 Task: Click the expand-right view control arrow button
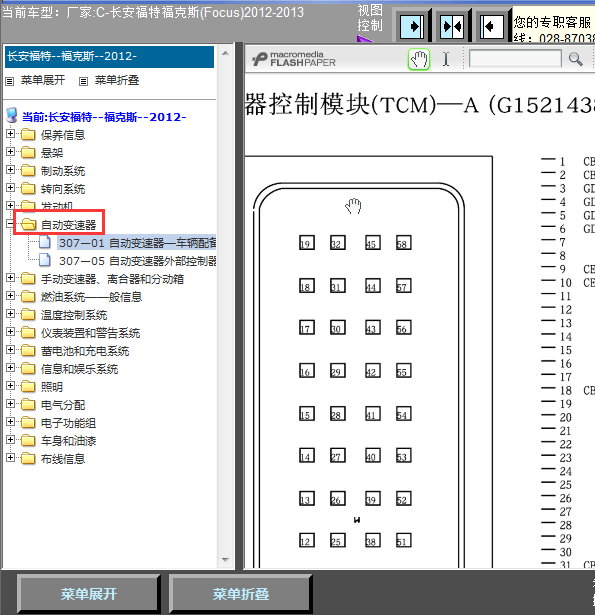(412, 26)
